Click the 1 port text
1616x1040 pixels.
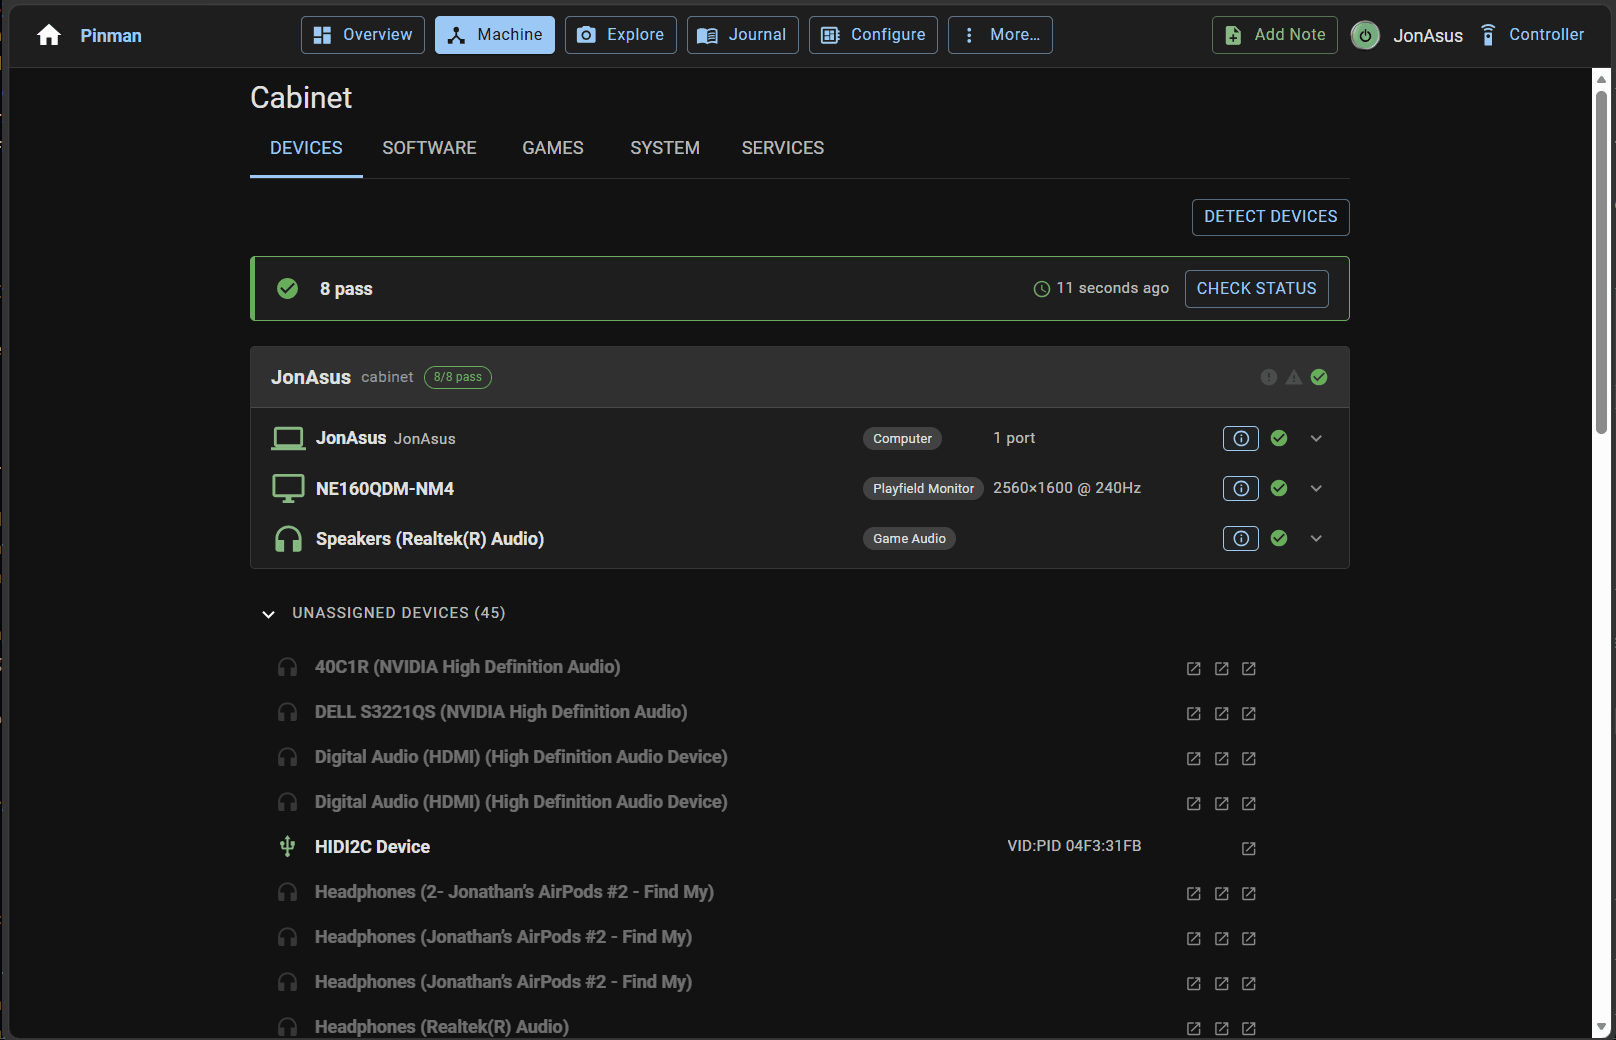click(1014, 438)
